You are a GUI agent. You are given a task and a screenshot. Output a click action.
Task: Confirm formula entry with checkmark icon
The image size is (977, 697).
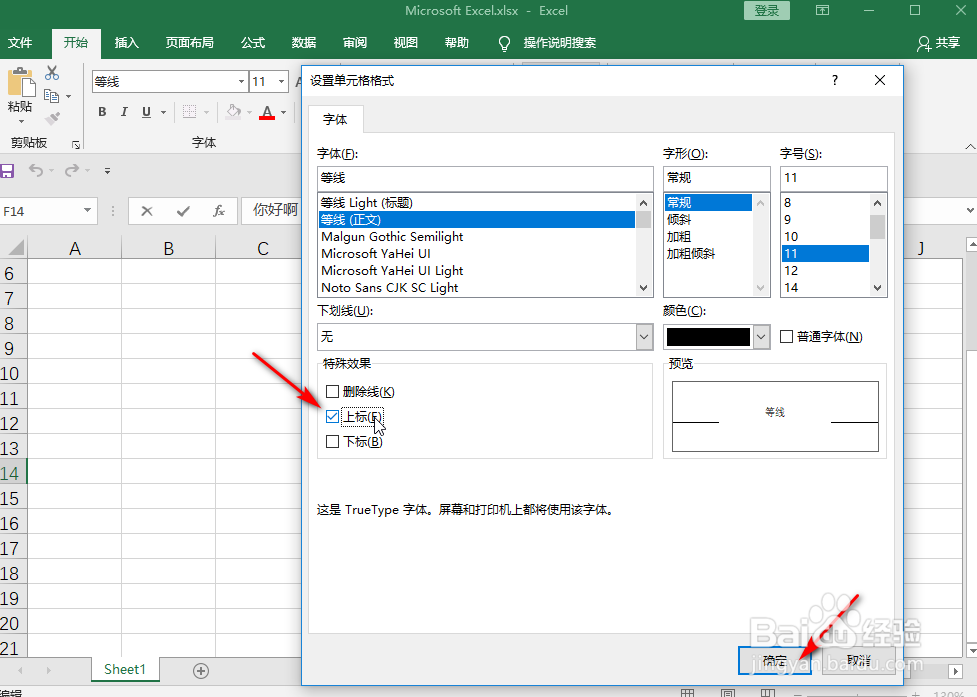183,211
